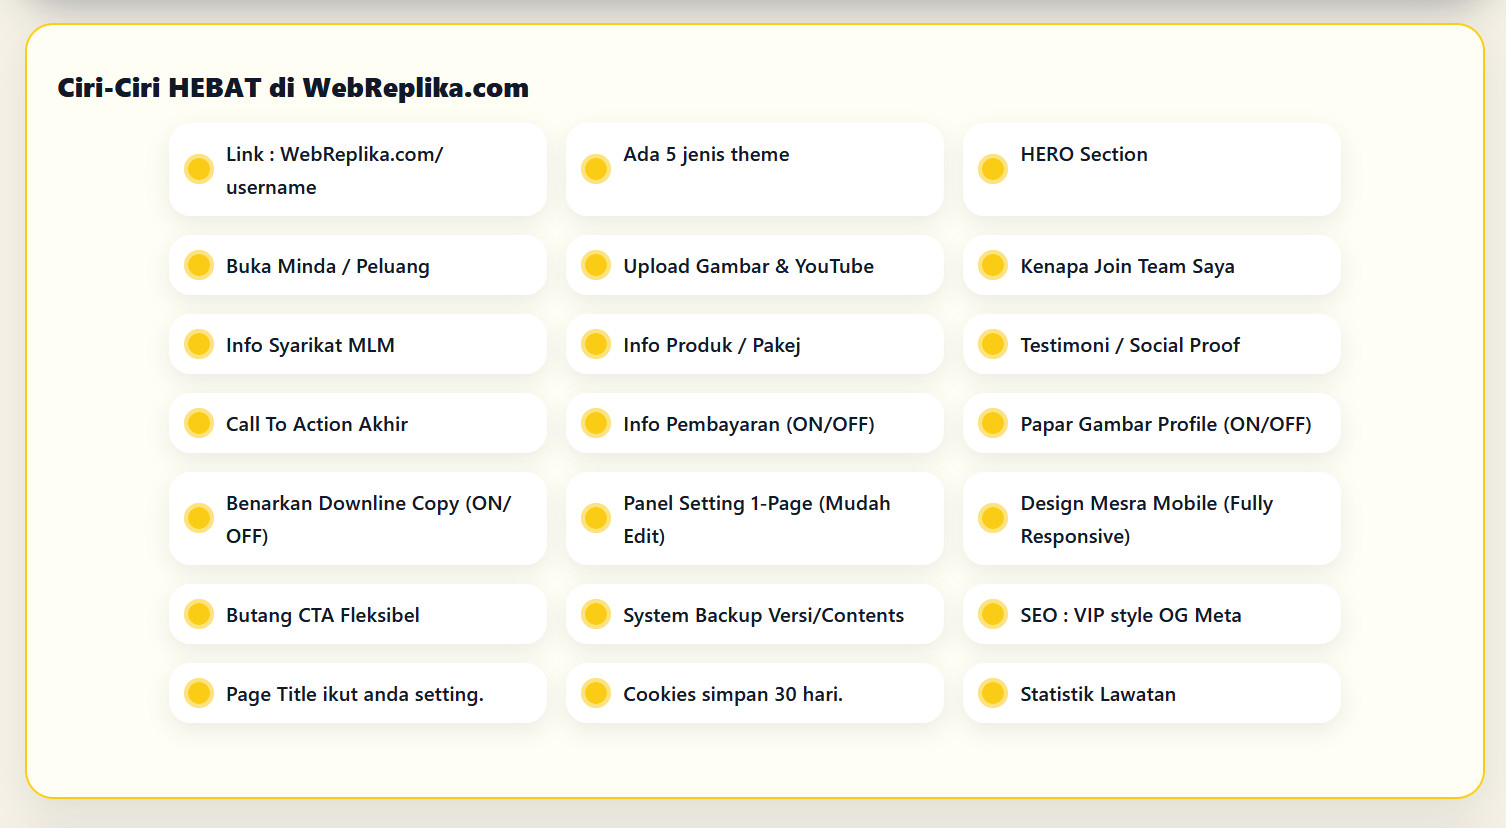Click Panel Setting 1-Page (Mudah Edit) card

[755, 519]
